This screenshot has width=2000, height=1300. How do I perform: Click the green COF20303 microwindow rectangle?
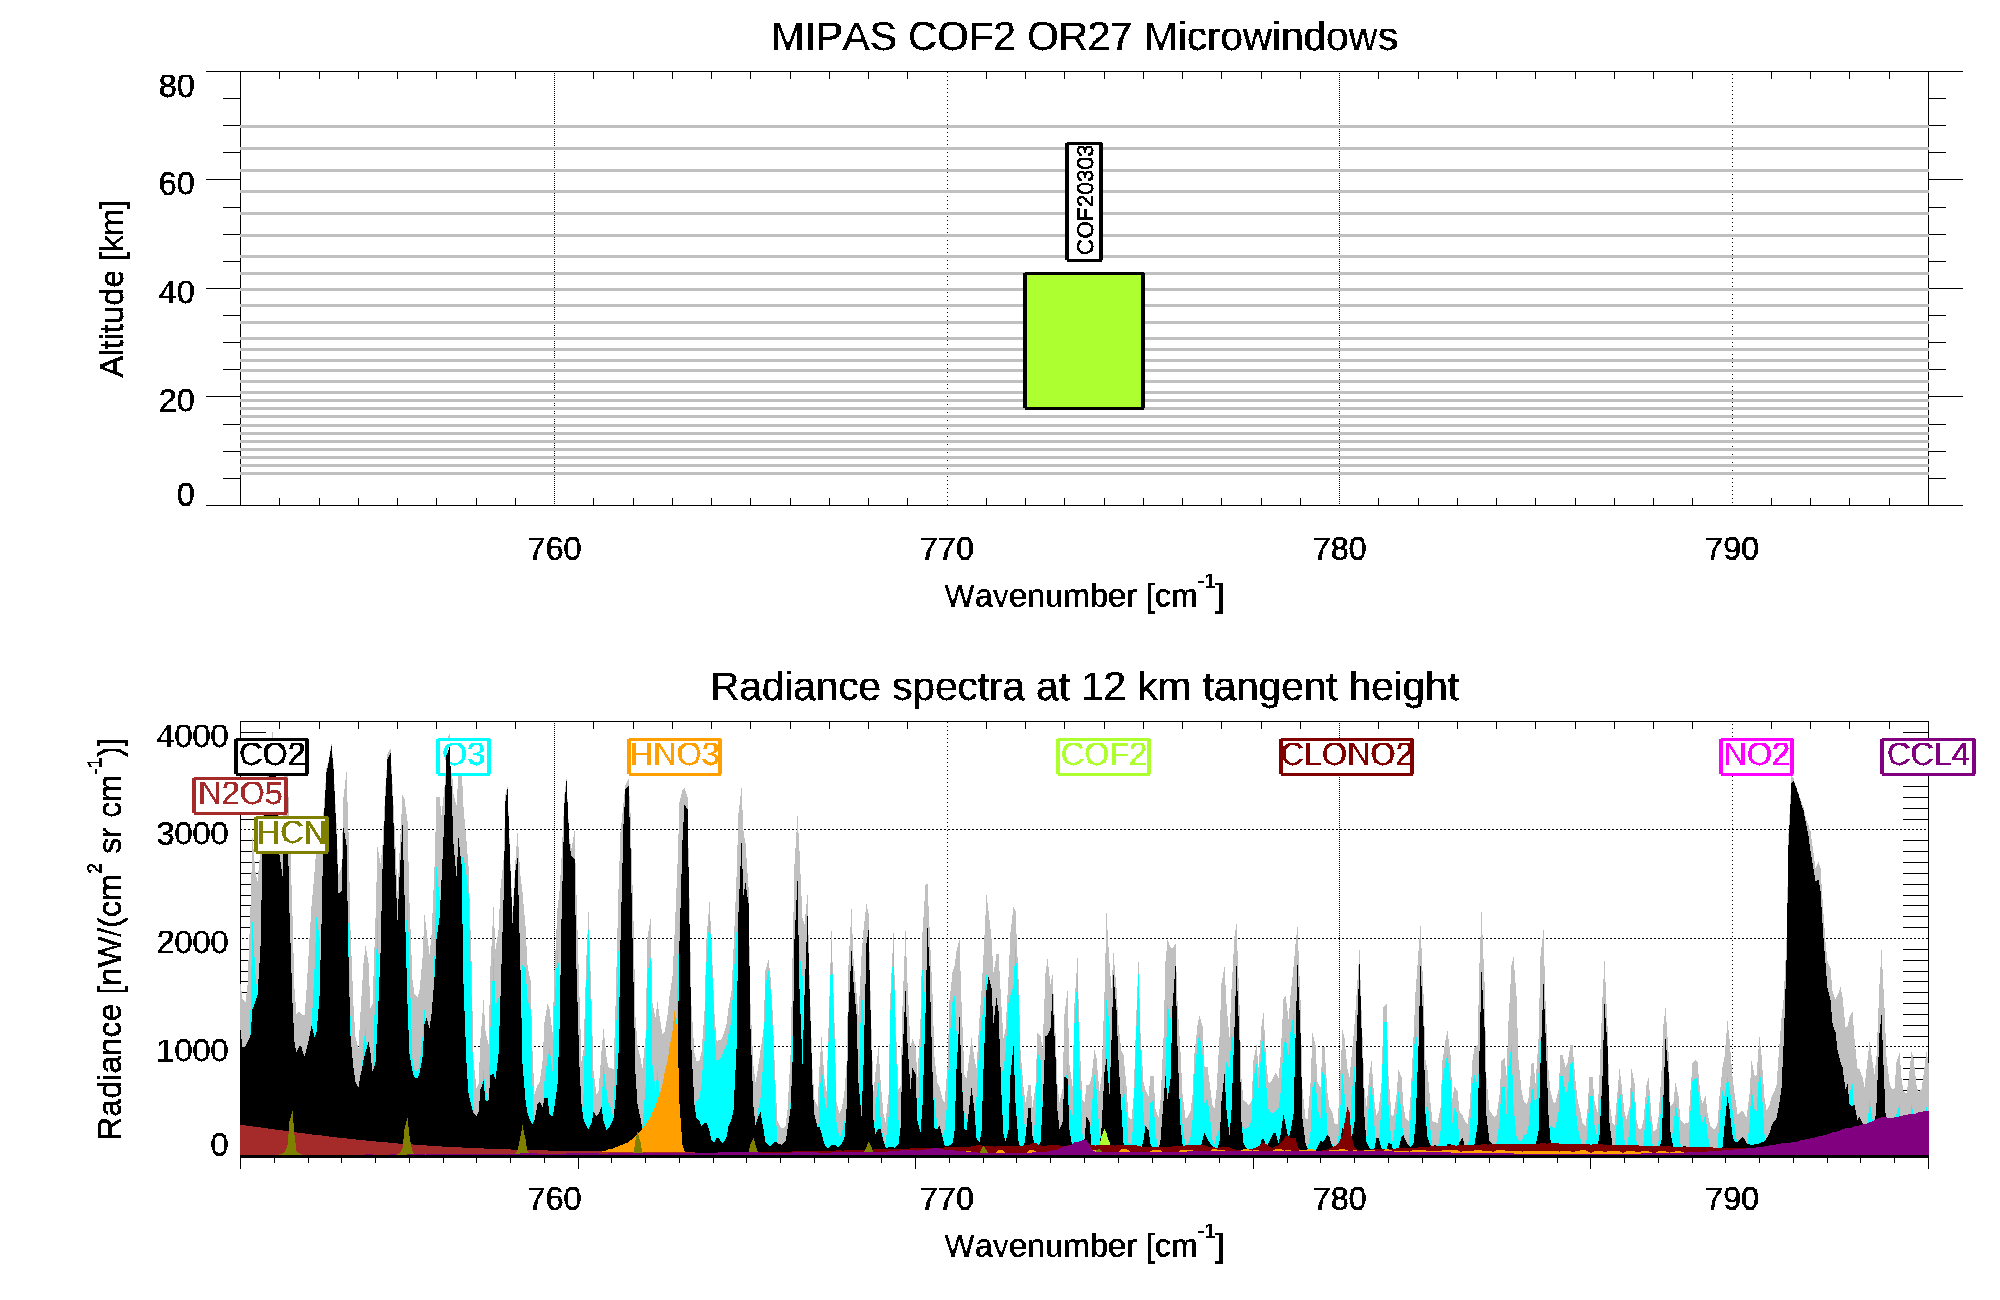(1084, 341)
